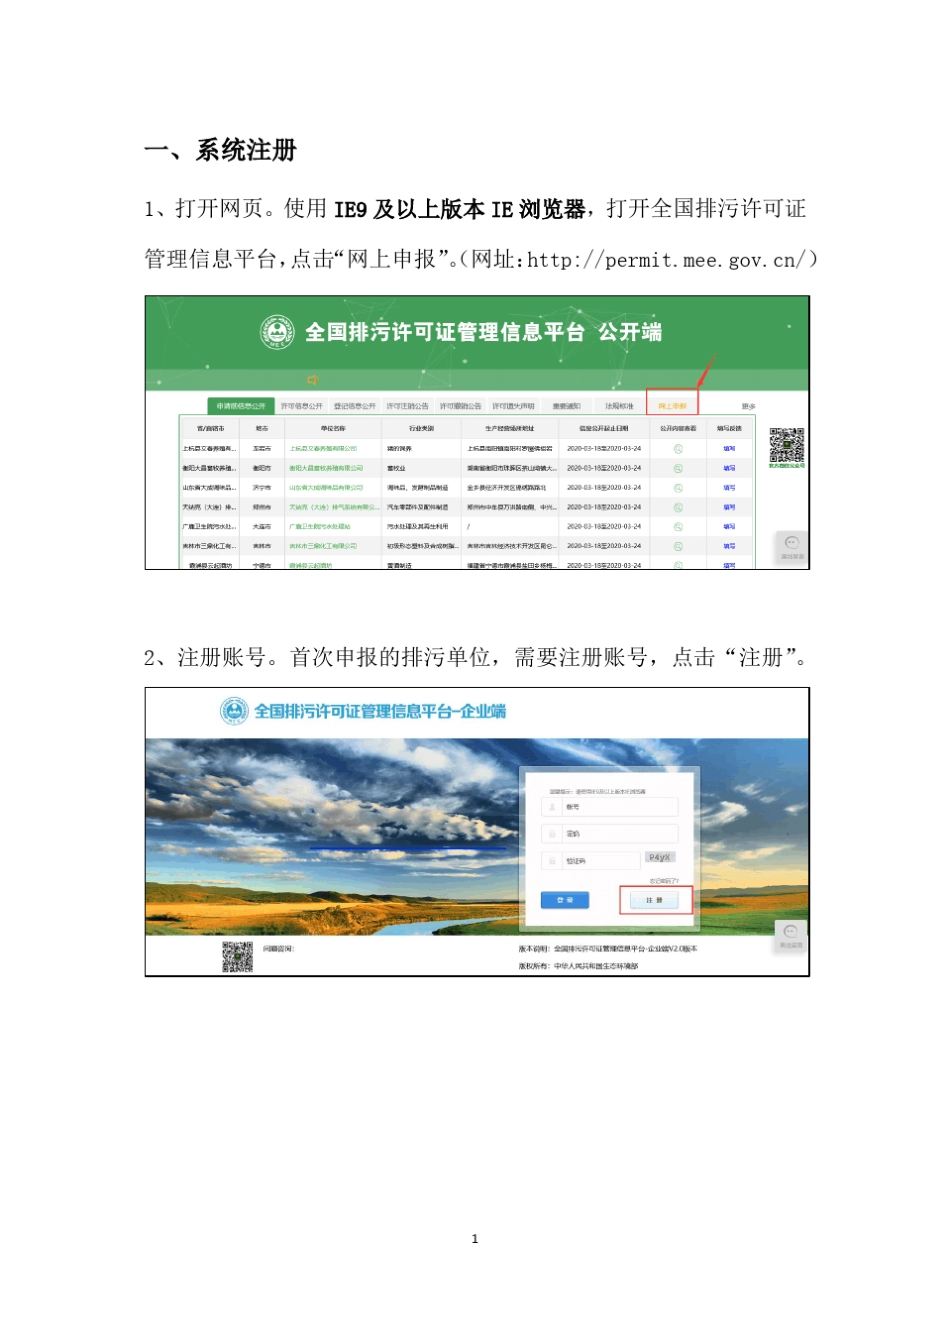Click 填写 feedback link in 天纳克 row
Viewport: 950px width, 1344px height.
coord(729,507)
